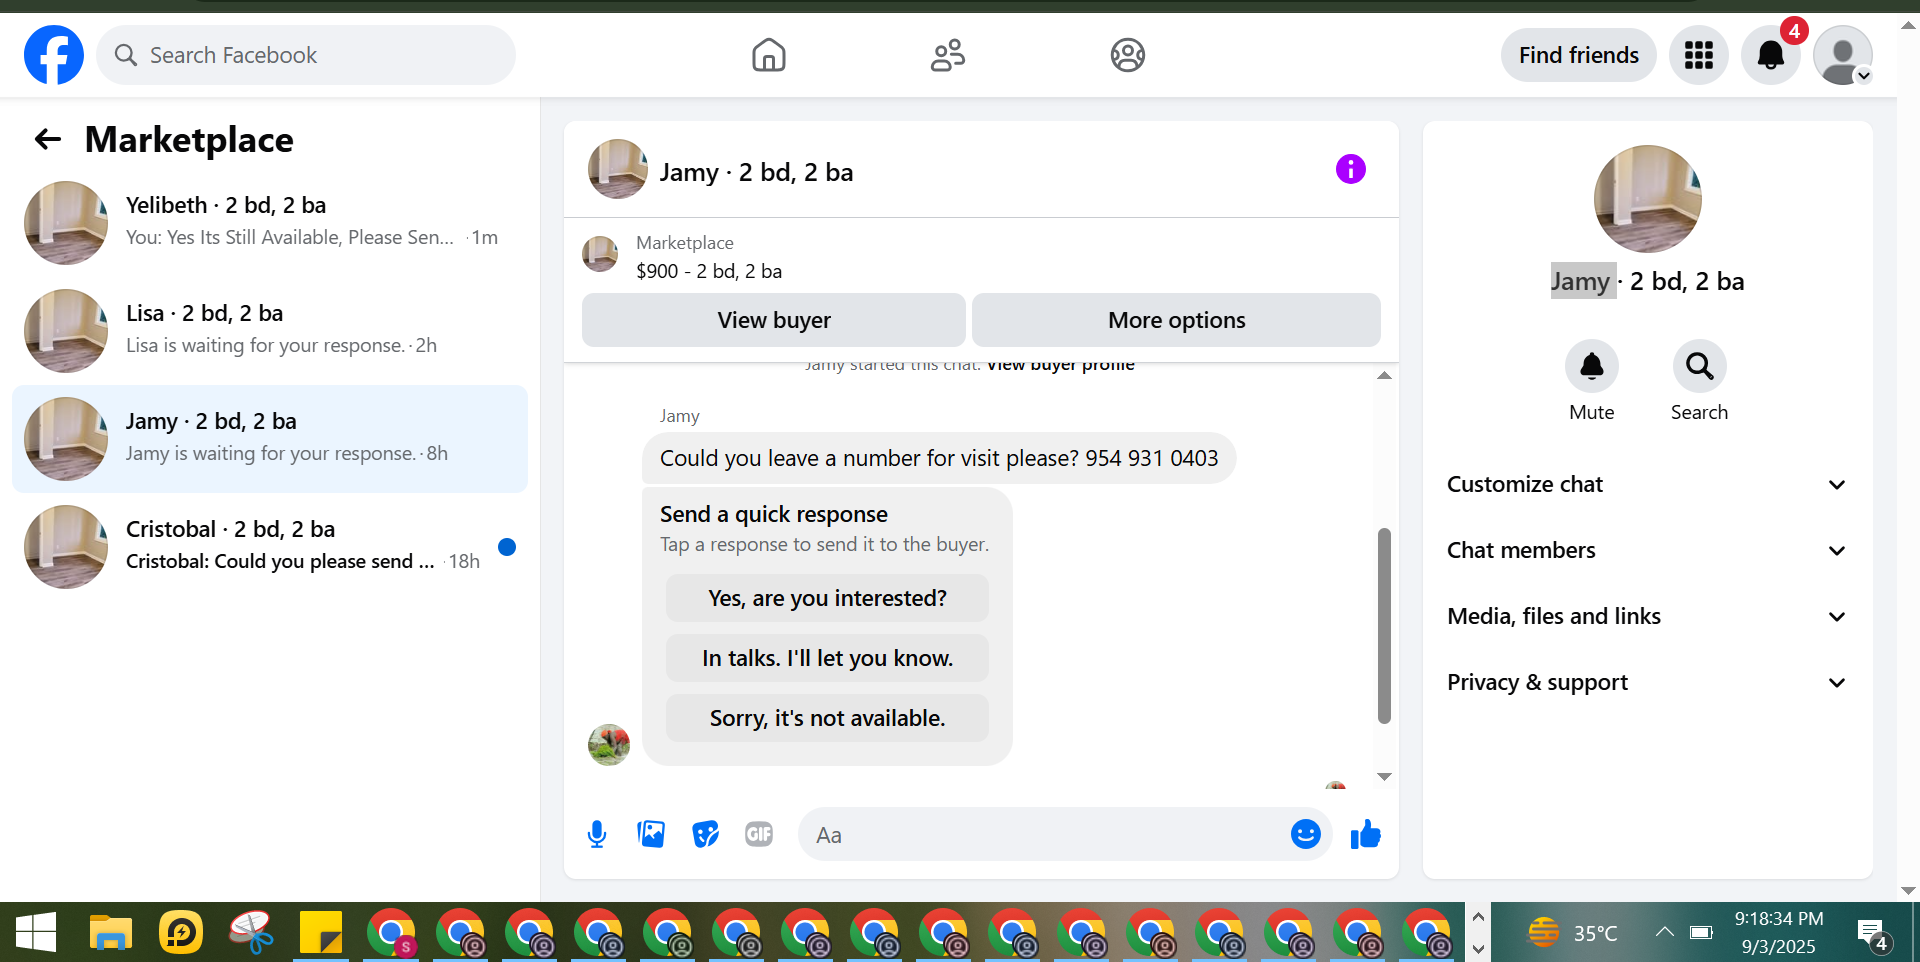Select Jamy's conversation in the list
Screen dimensions: 1920x962
(270, 438)
